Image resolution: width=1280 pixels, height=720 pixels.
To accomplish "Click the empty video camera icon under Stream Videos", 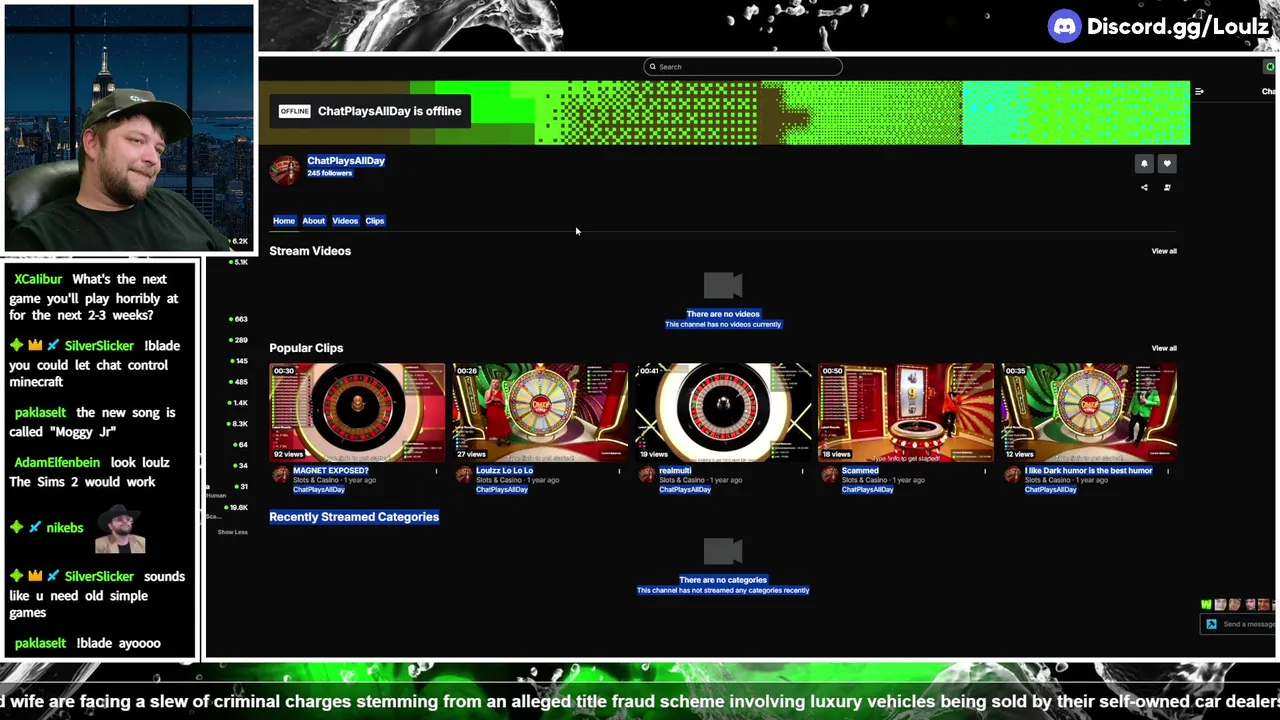I will 723,286.
